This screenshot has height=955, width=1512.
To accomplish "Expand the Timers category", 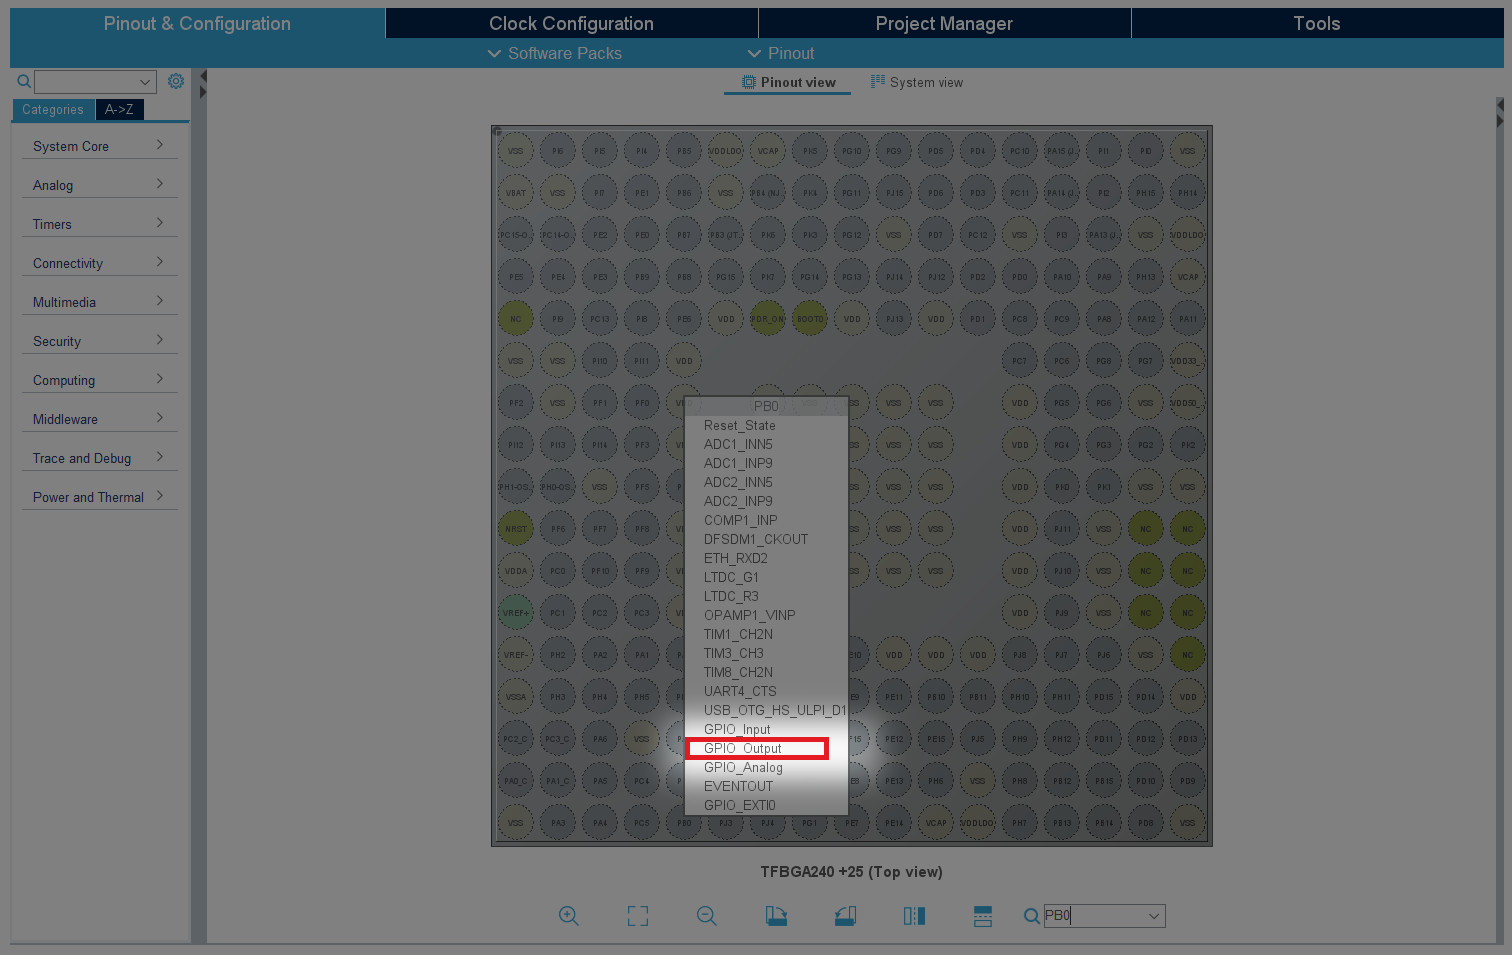I will (x=99, y=224).
